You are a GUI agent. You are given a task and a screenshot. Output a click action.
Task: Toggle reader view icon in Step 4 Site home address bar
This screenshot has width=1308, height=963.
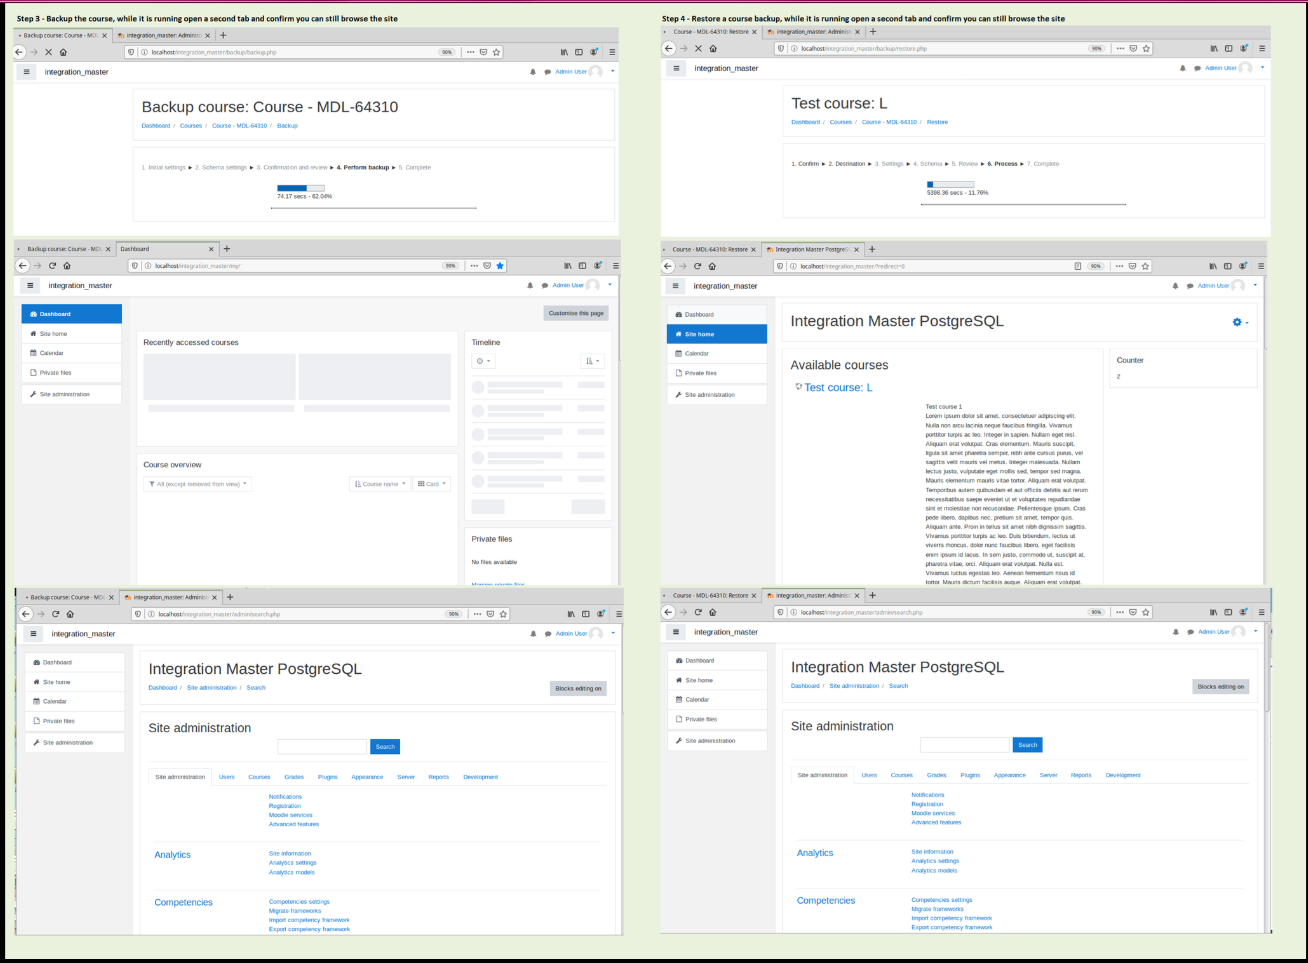(1077, 266)
